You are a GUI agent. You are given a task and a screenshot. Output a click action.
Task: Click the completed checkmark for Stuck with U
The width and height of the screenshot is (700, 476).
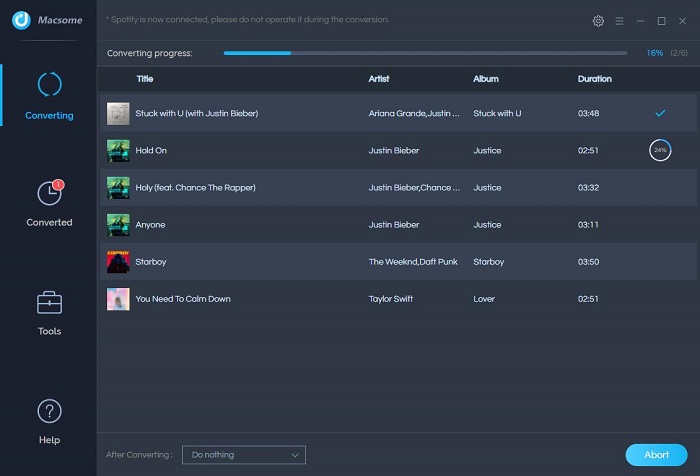(x=660, y=113)
